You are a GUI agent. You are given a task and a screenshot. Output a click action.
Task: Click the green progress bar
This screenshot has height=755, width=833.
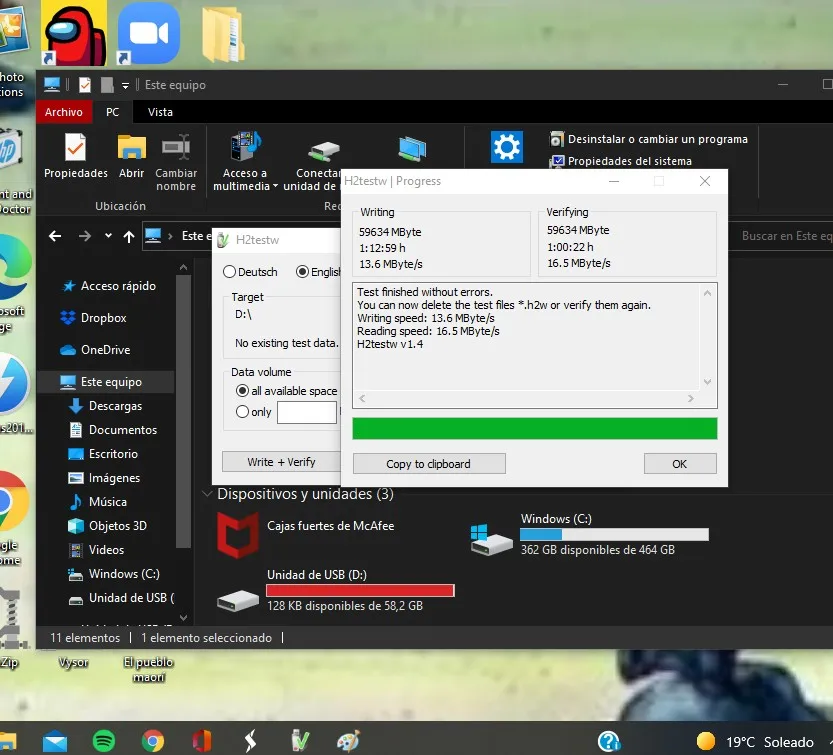click(x=534, y=429)
